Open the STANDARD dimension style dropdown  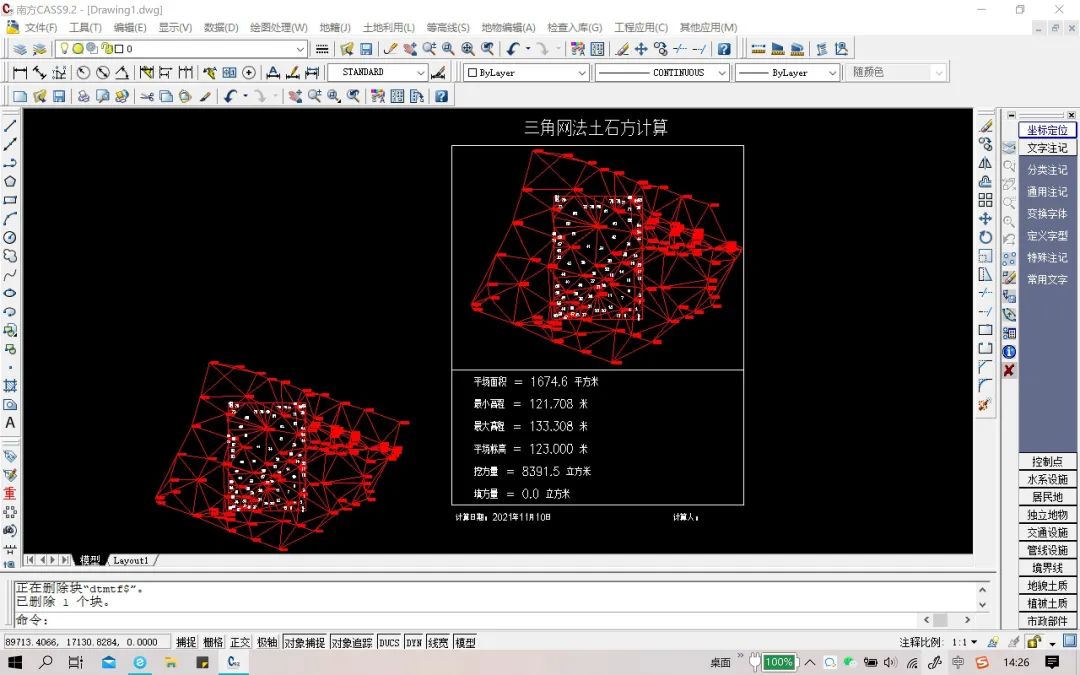[377, 72]
